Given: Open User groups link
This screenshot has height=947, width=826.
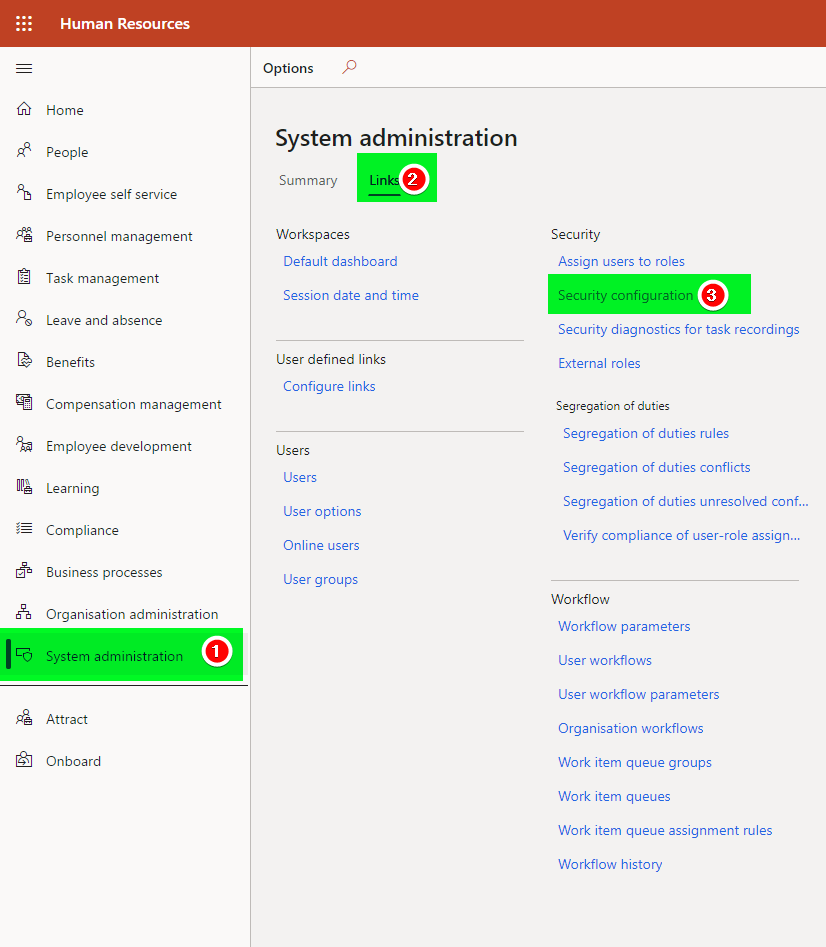Looking at the screenshot, I should [x=320, y=579].
